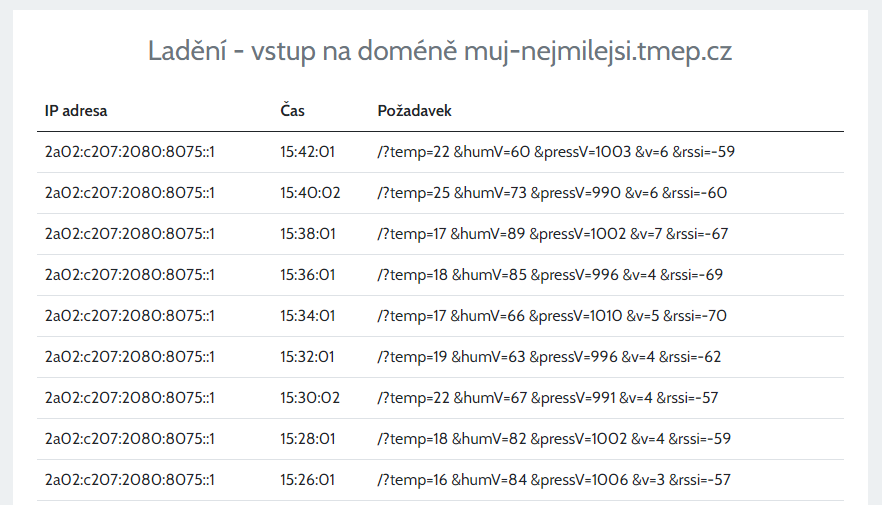Click the timestamp 15:40:02

pyautogui.click(x=310, y=193)
